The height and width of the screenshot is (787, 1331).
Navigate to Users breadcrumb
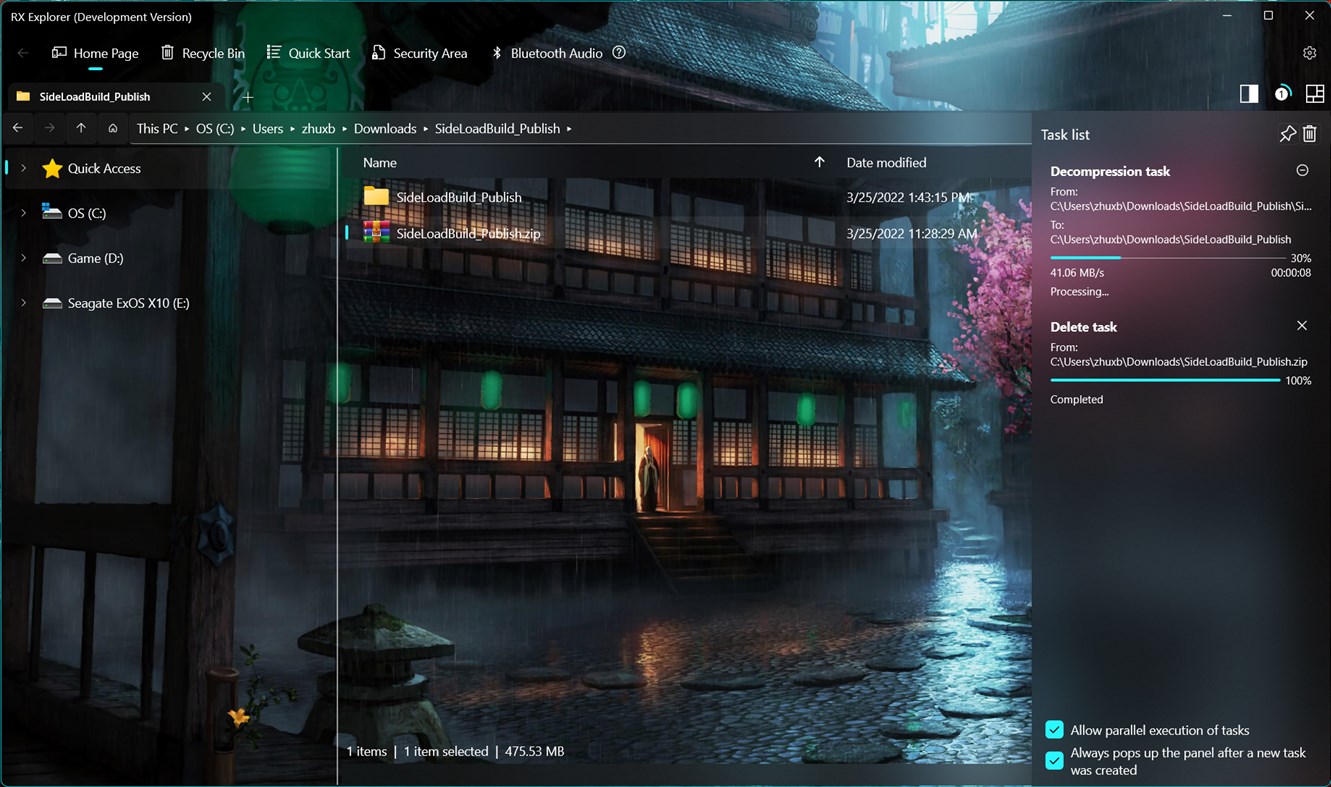pyautogui.click(x=268, y=128)
